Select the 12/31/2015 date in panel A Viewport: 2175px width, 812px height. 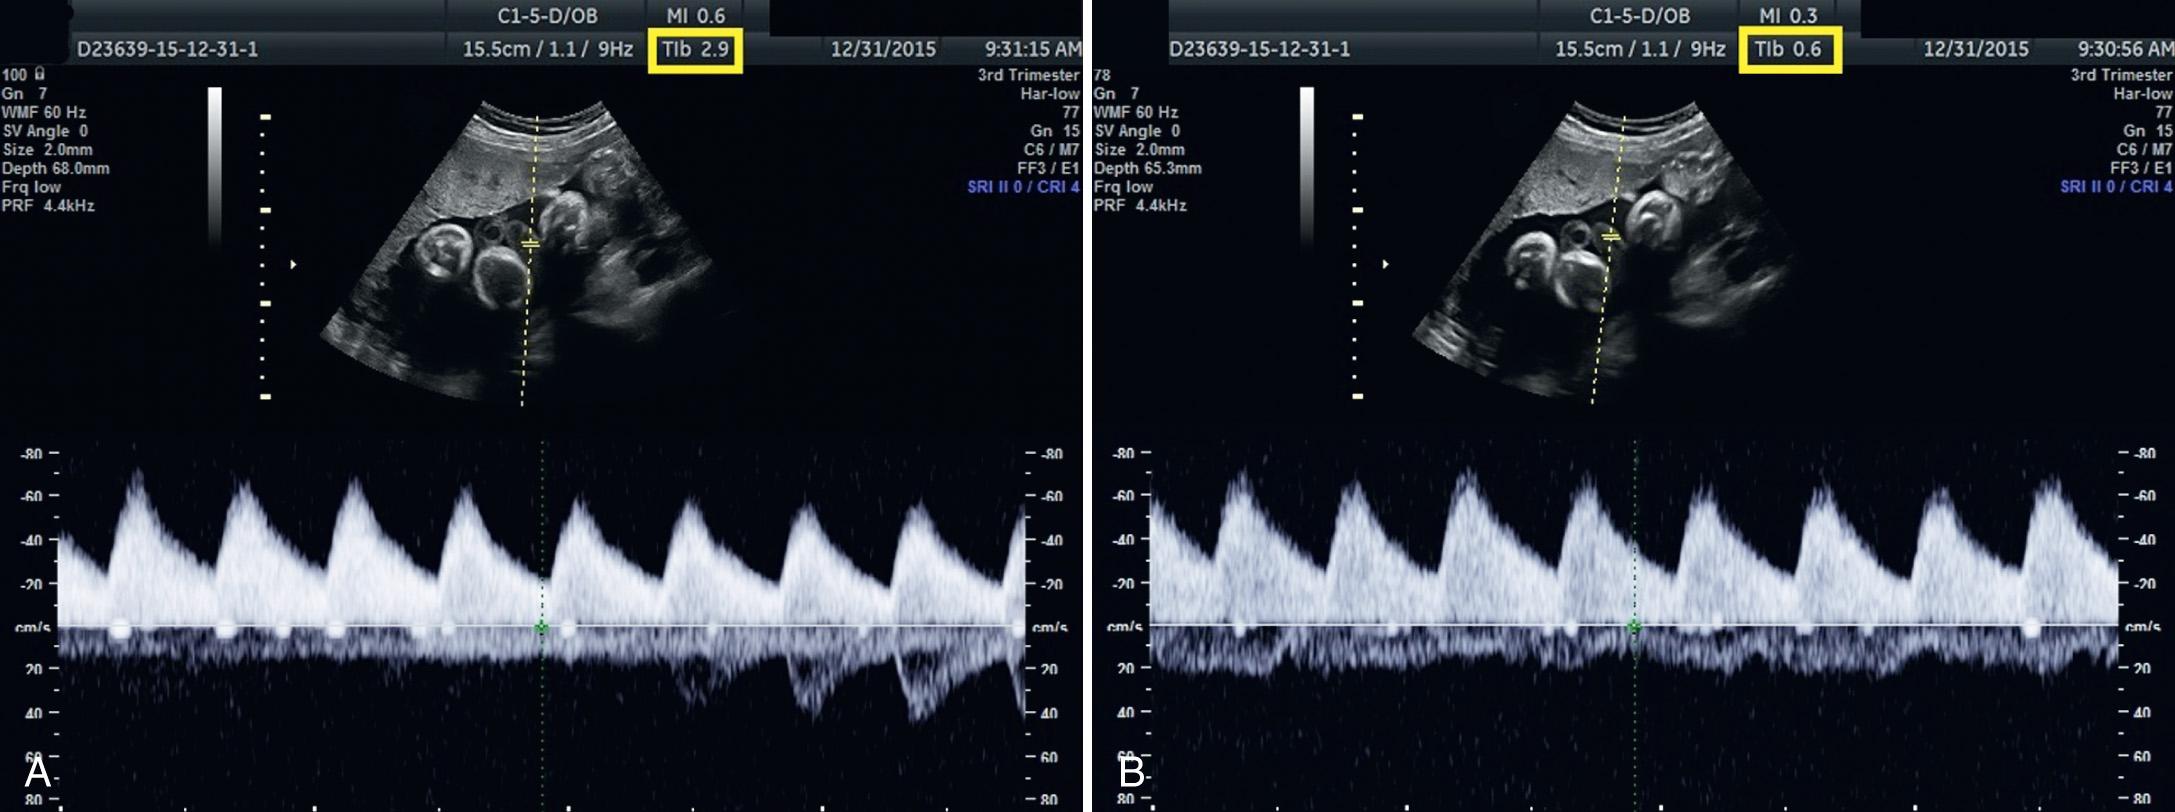tap(883, 49)
